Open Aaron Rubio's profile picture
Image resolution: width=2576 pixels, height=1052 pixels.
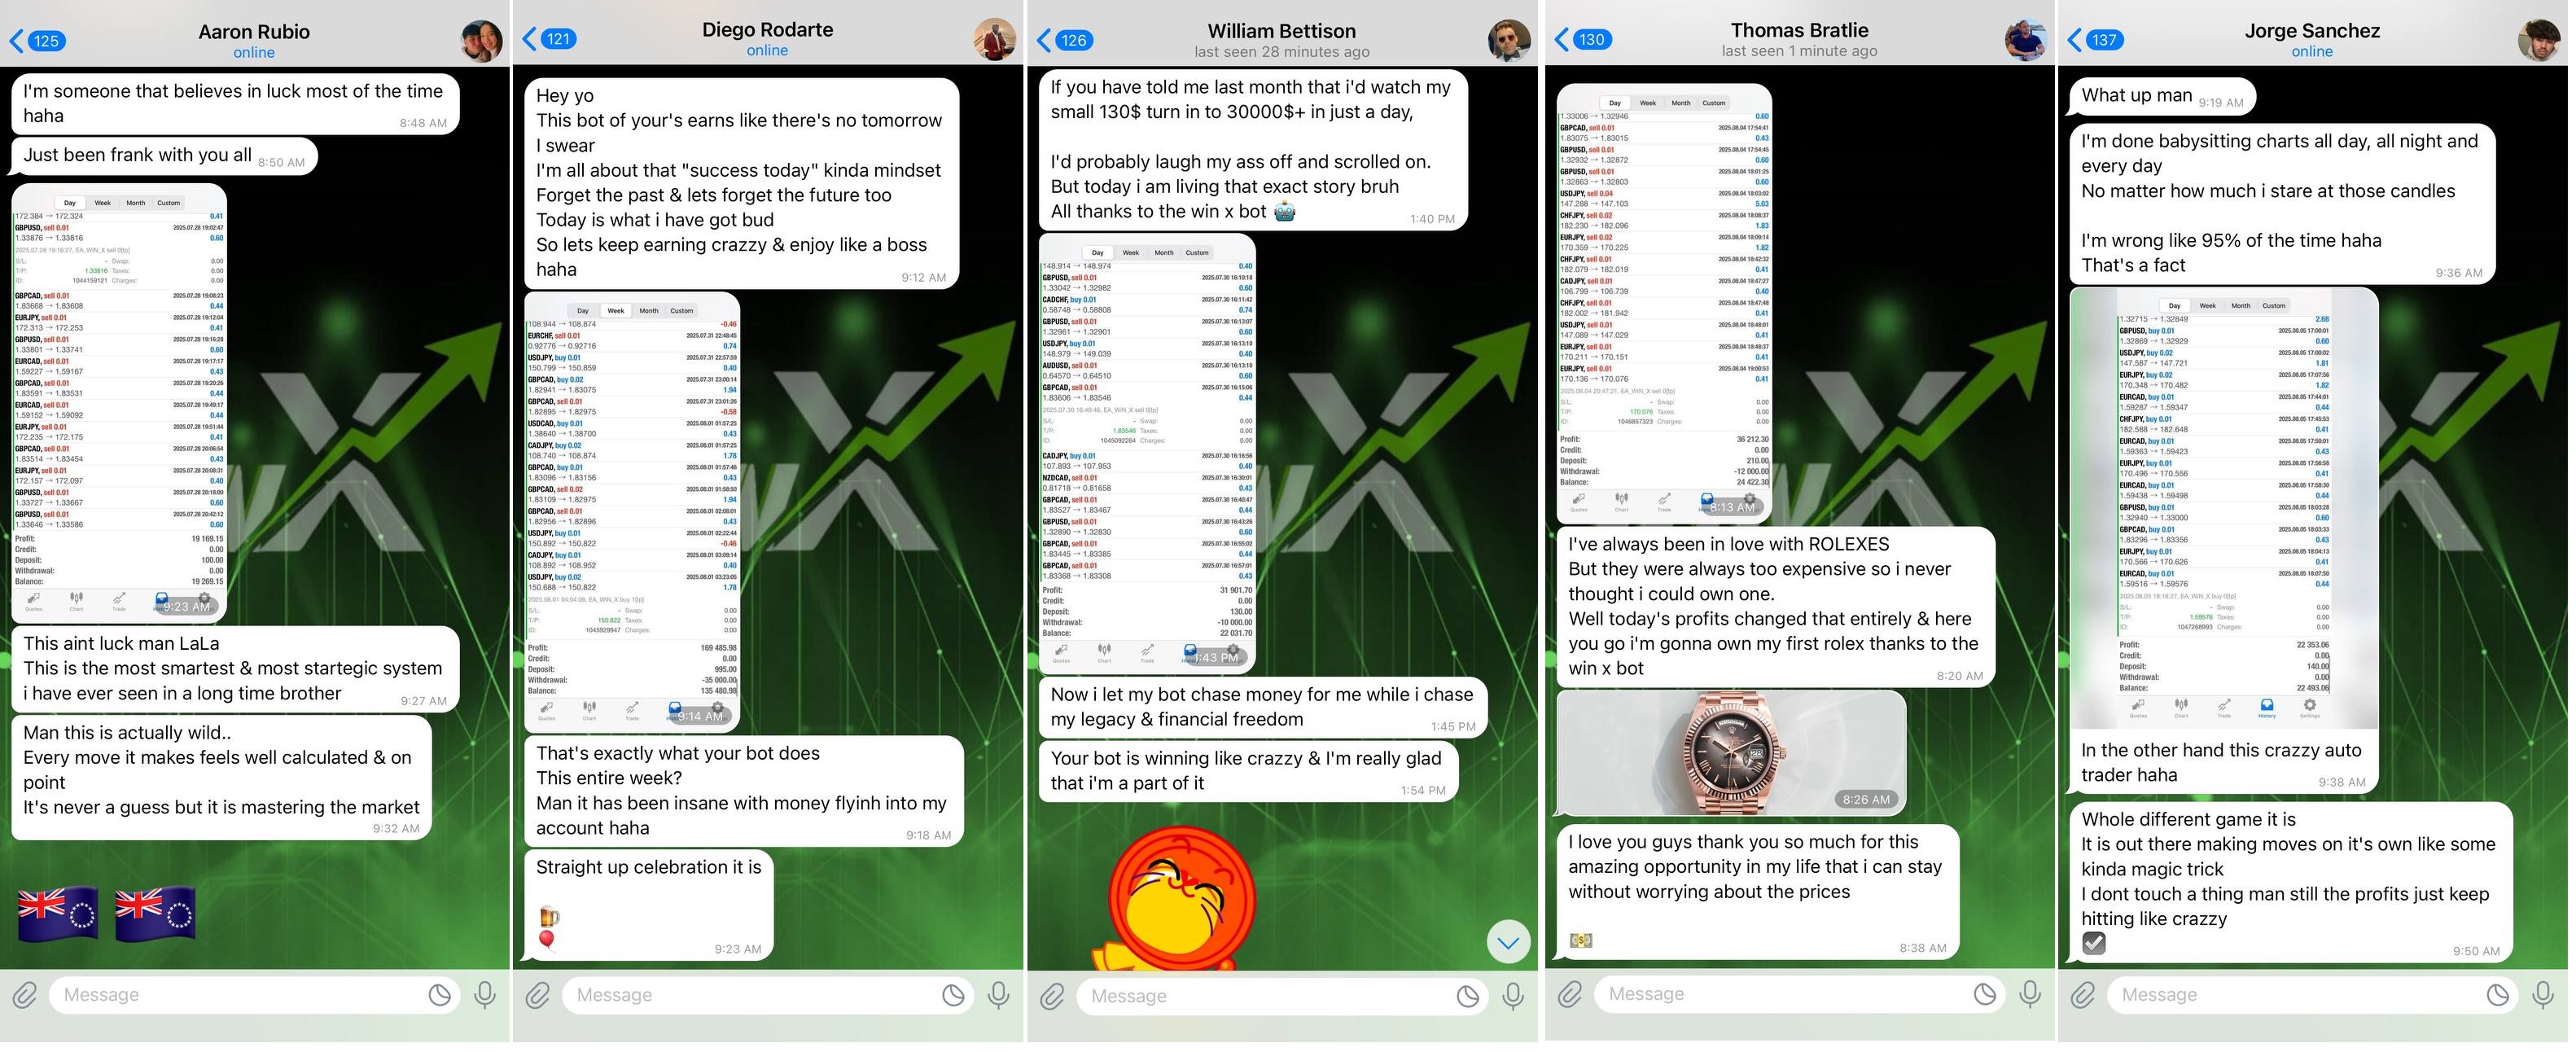pyautogui.click(x=481, y=41)
